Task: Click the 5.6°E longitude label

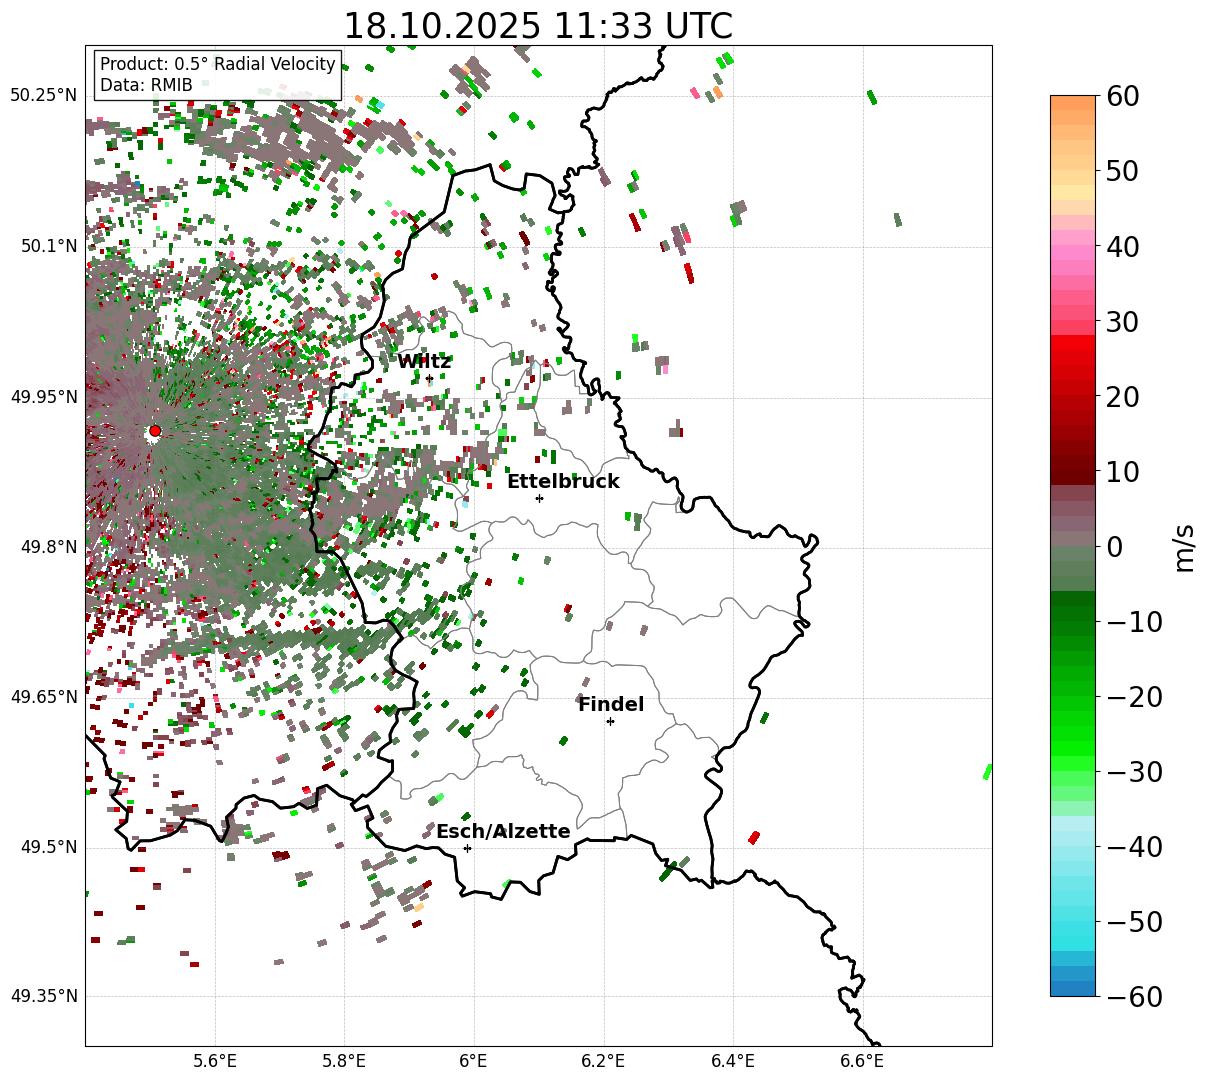Action: click(214, 1060)
